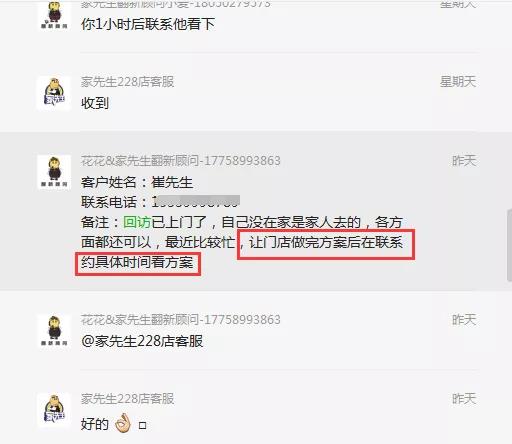Viewport: 512px width, 444px height.
Task: Click the OK hand emoji in reply
Action: [123, 423]
